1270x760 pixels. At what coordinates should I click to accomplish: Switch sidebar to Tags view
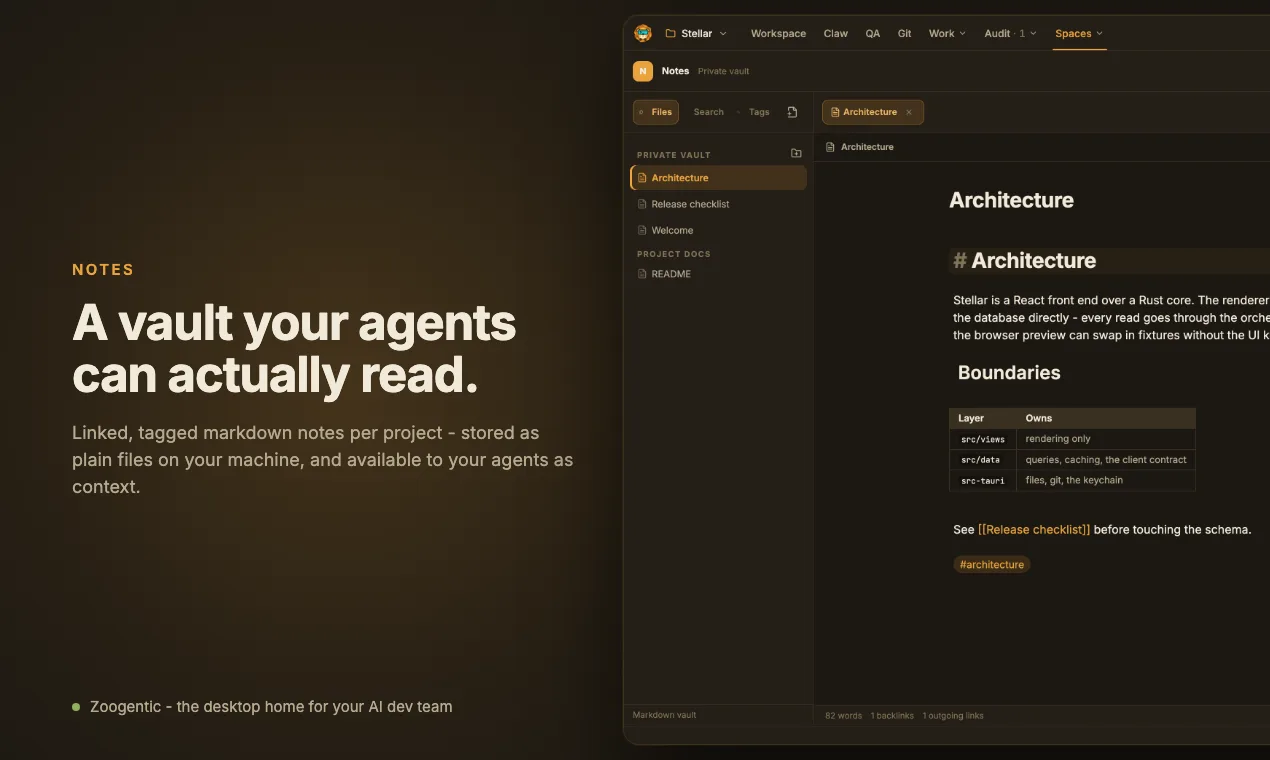(x=759, y=112)
